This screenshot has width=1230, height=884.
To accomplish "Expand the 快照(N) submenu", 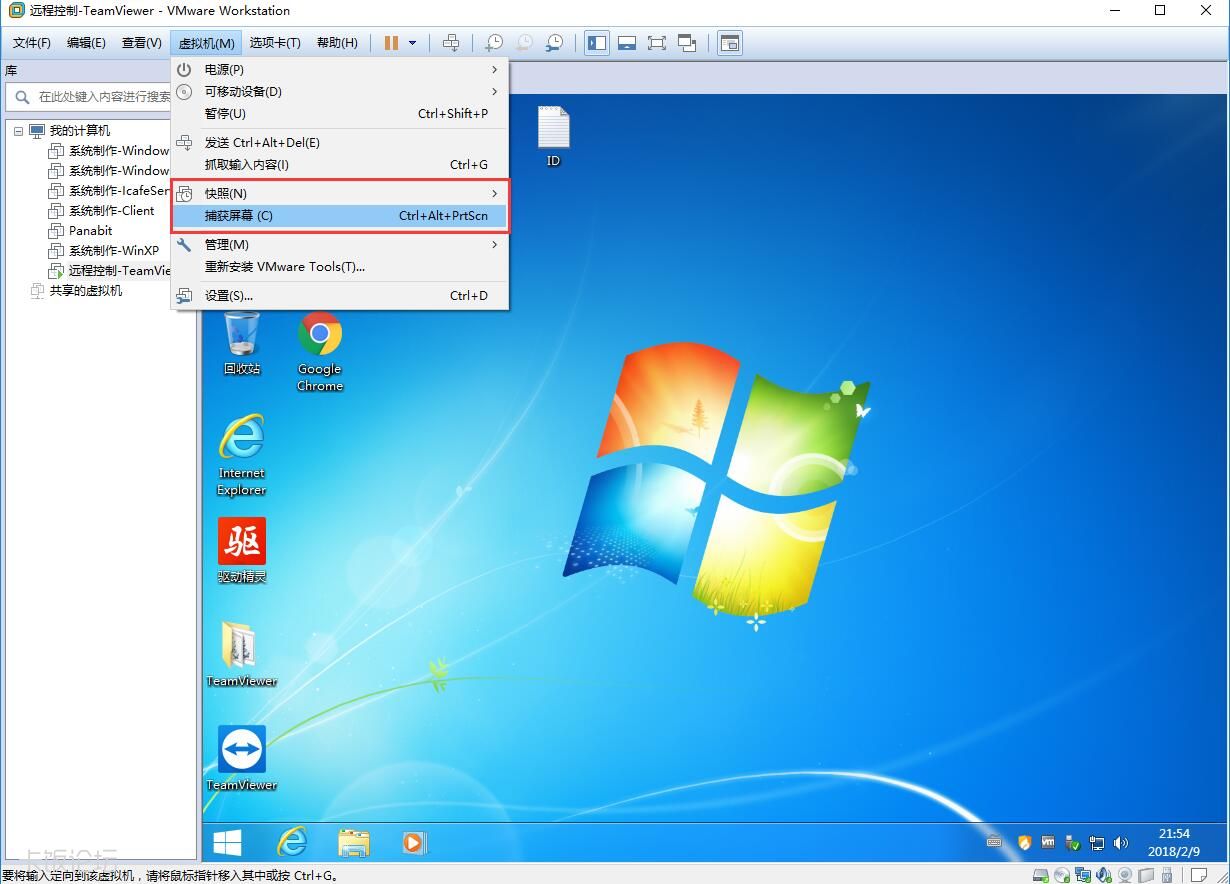I will pos(340,194).
